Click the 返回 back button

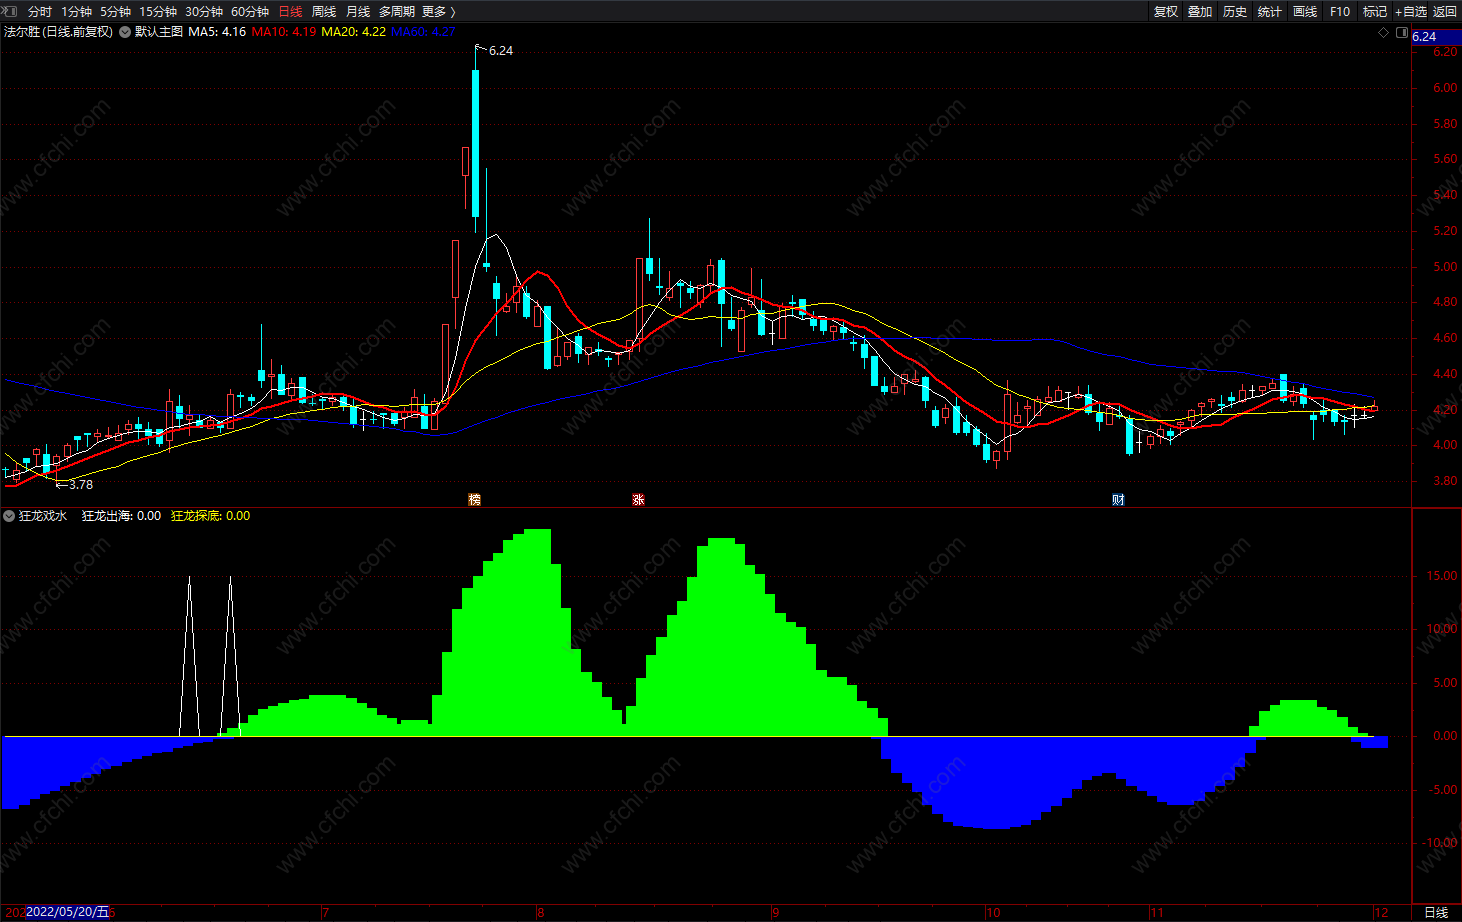pyautogui.click(x=1445, y=12)
